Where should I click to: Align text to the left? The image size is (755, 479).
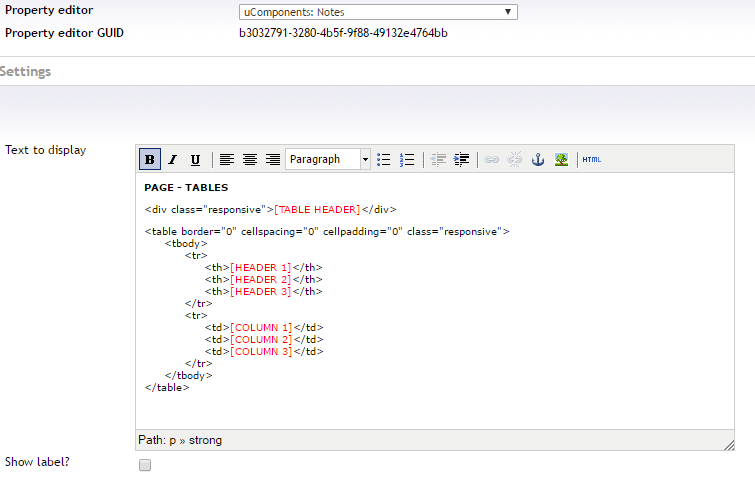click(x=227, y=160)
